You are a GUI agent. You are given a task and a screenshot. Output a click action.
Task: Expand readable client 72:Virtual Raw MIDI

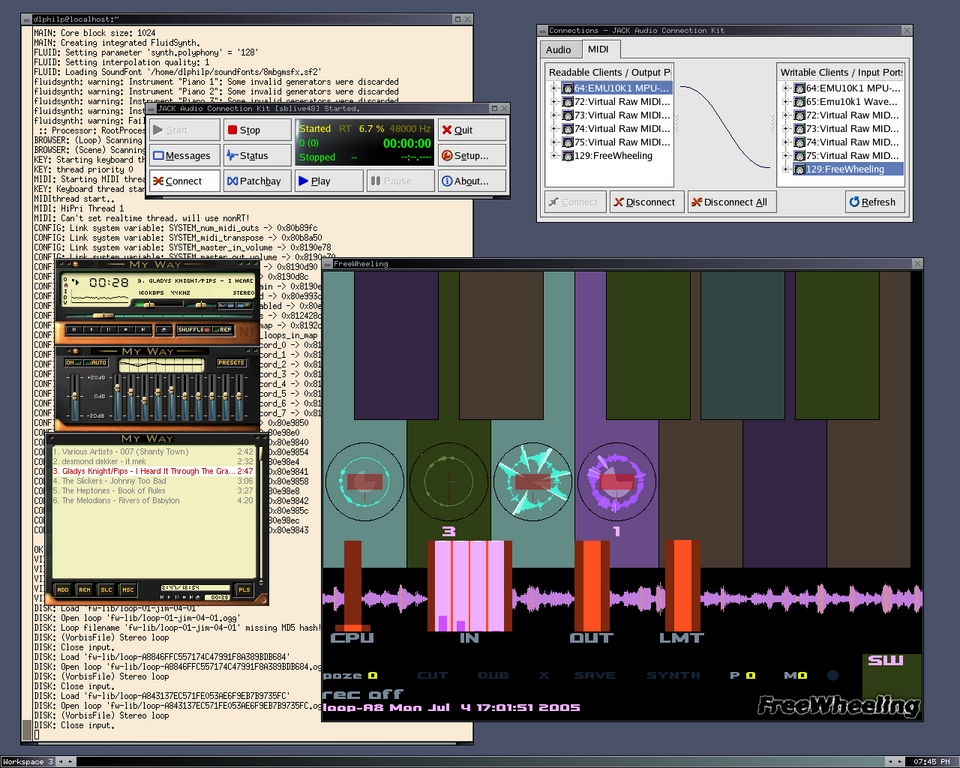[554, 102]
